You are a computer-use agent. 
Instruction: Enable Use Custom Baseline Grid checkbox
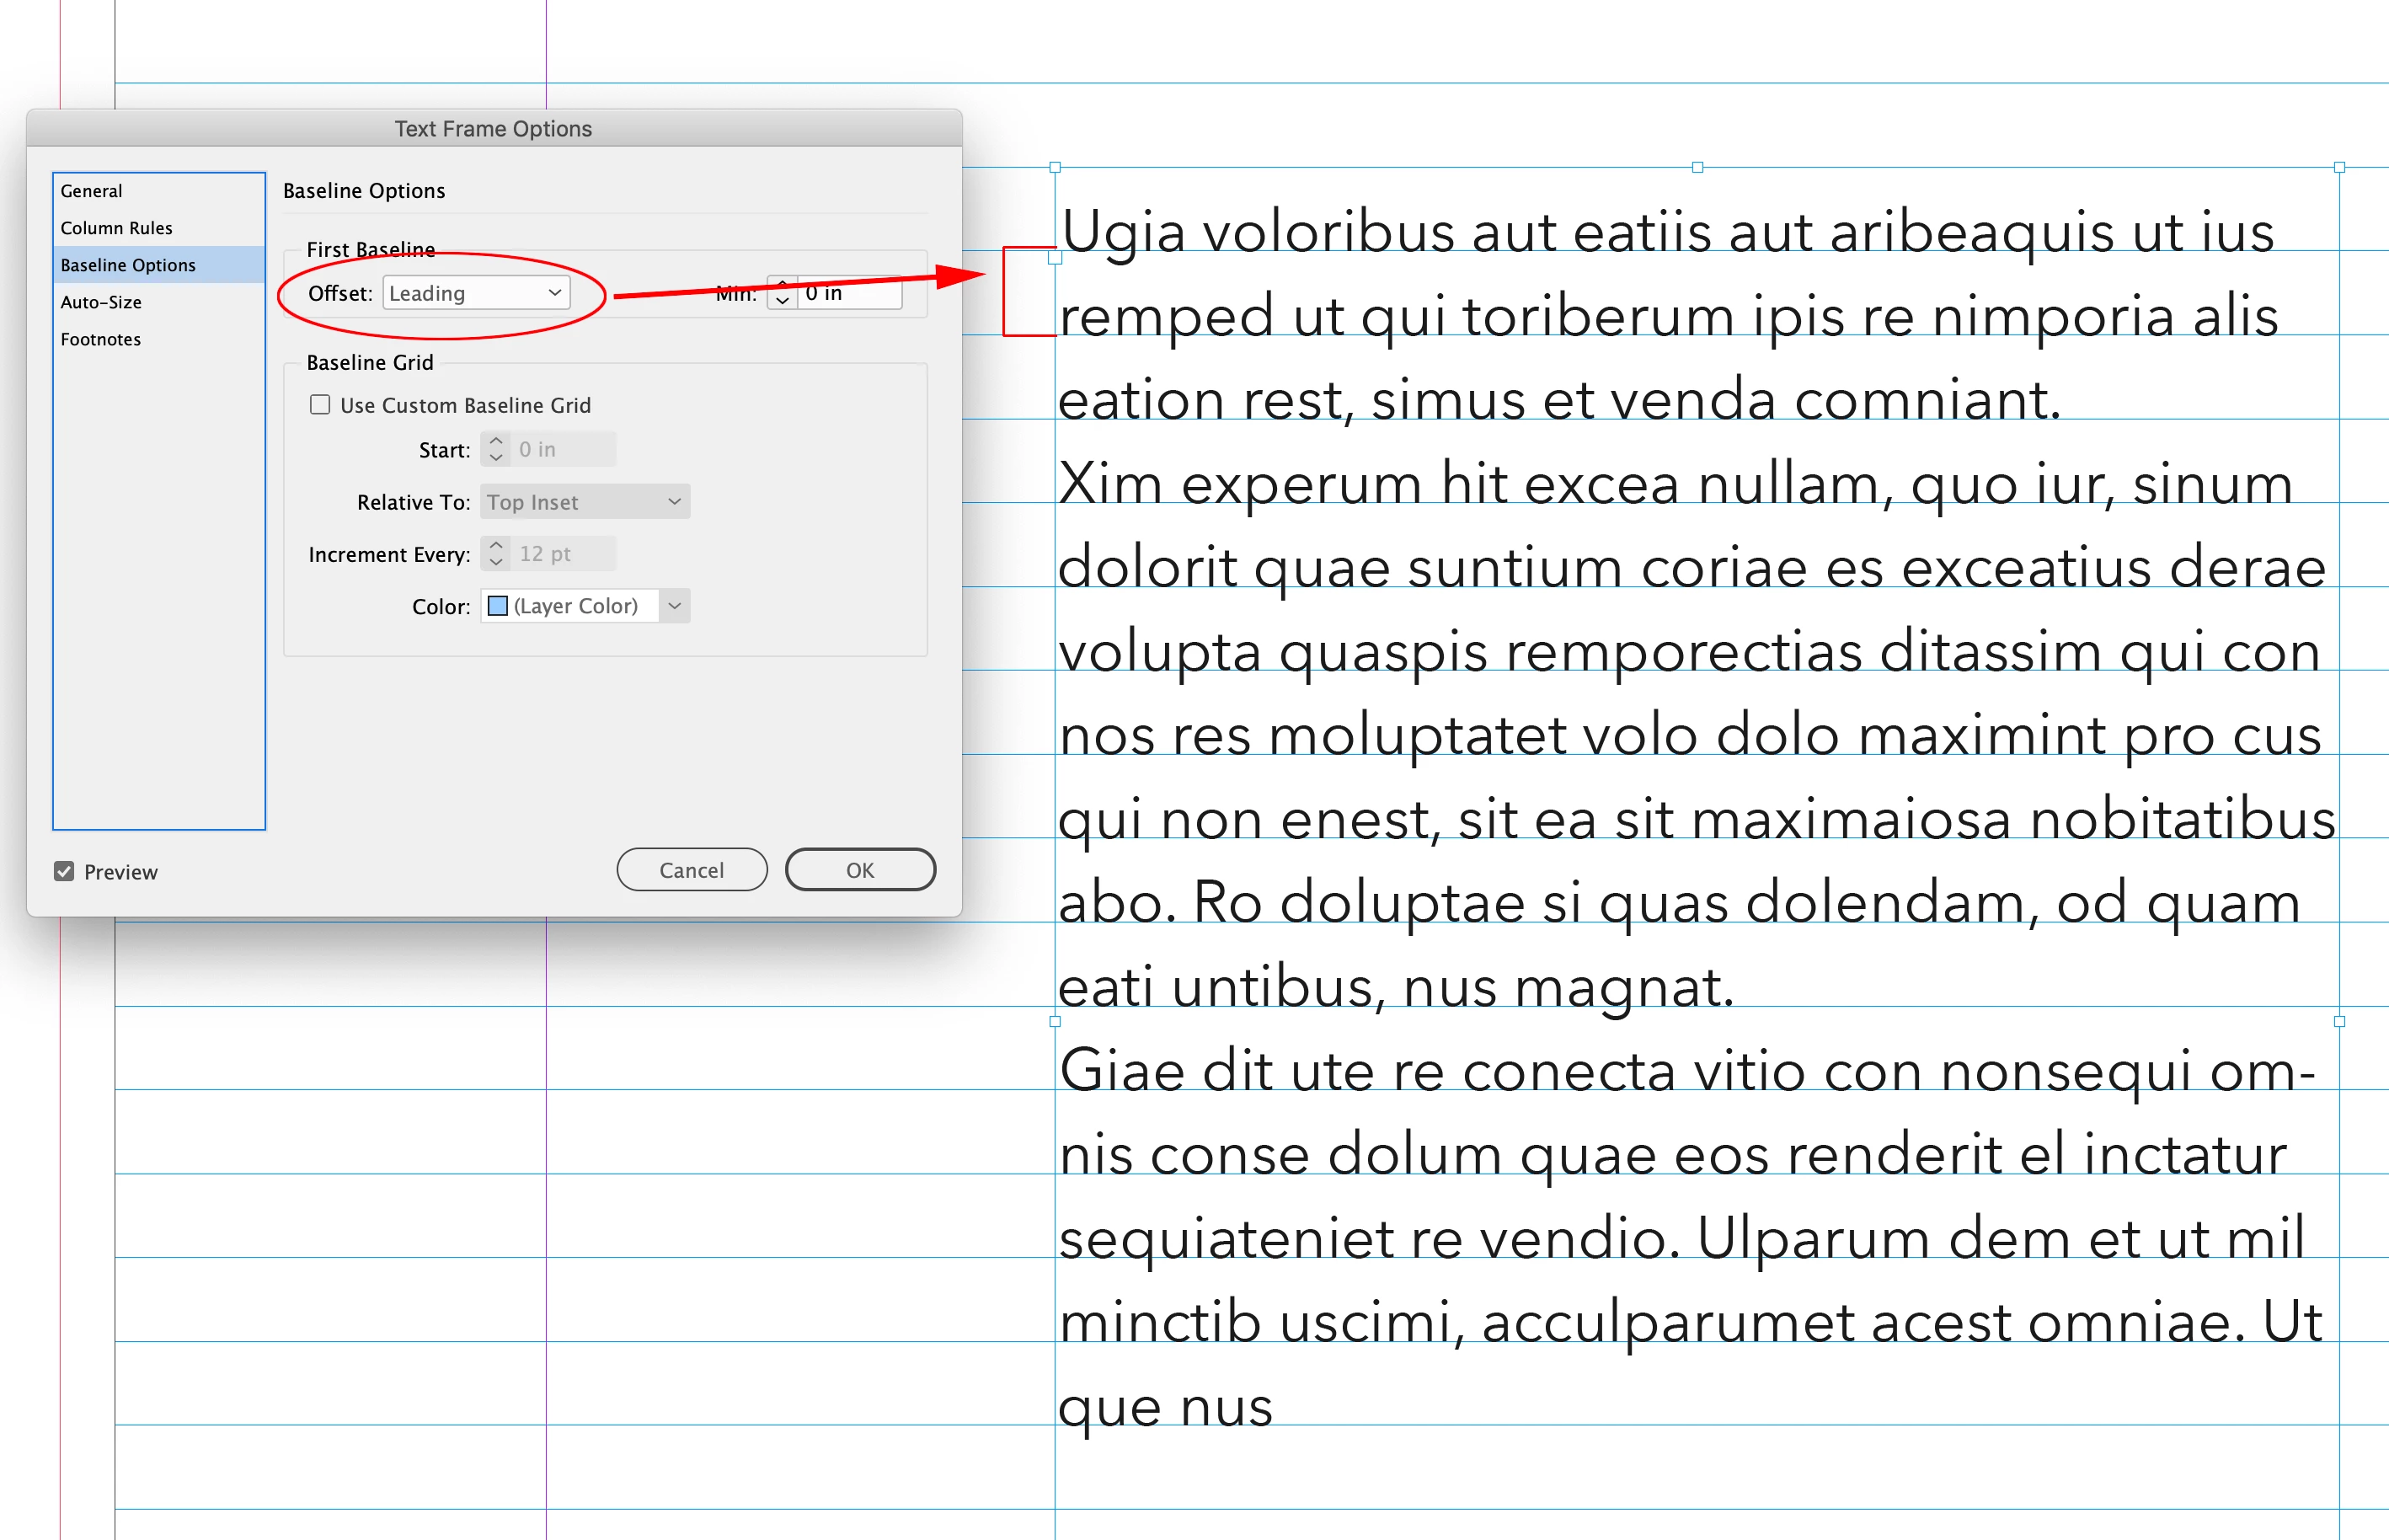[320, 405]
